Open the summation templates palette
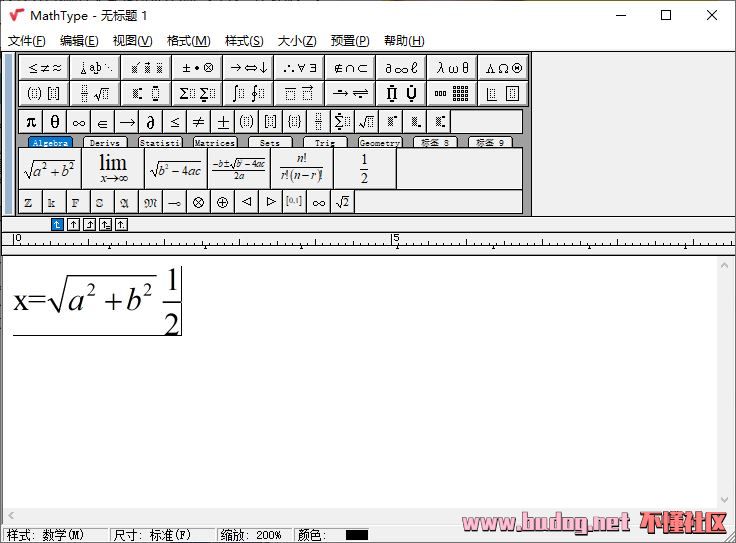 [x=197, y=94]
